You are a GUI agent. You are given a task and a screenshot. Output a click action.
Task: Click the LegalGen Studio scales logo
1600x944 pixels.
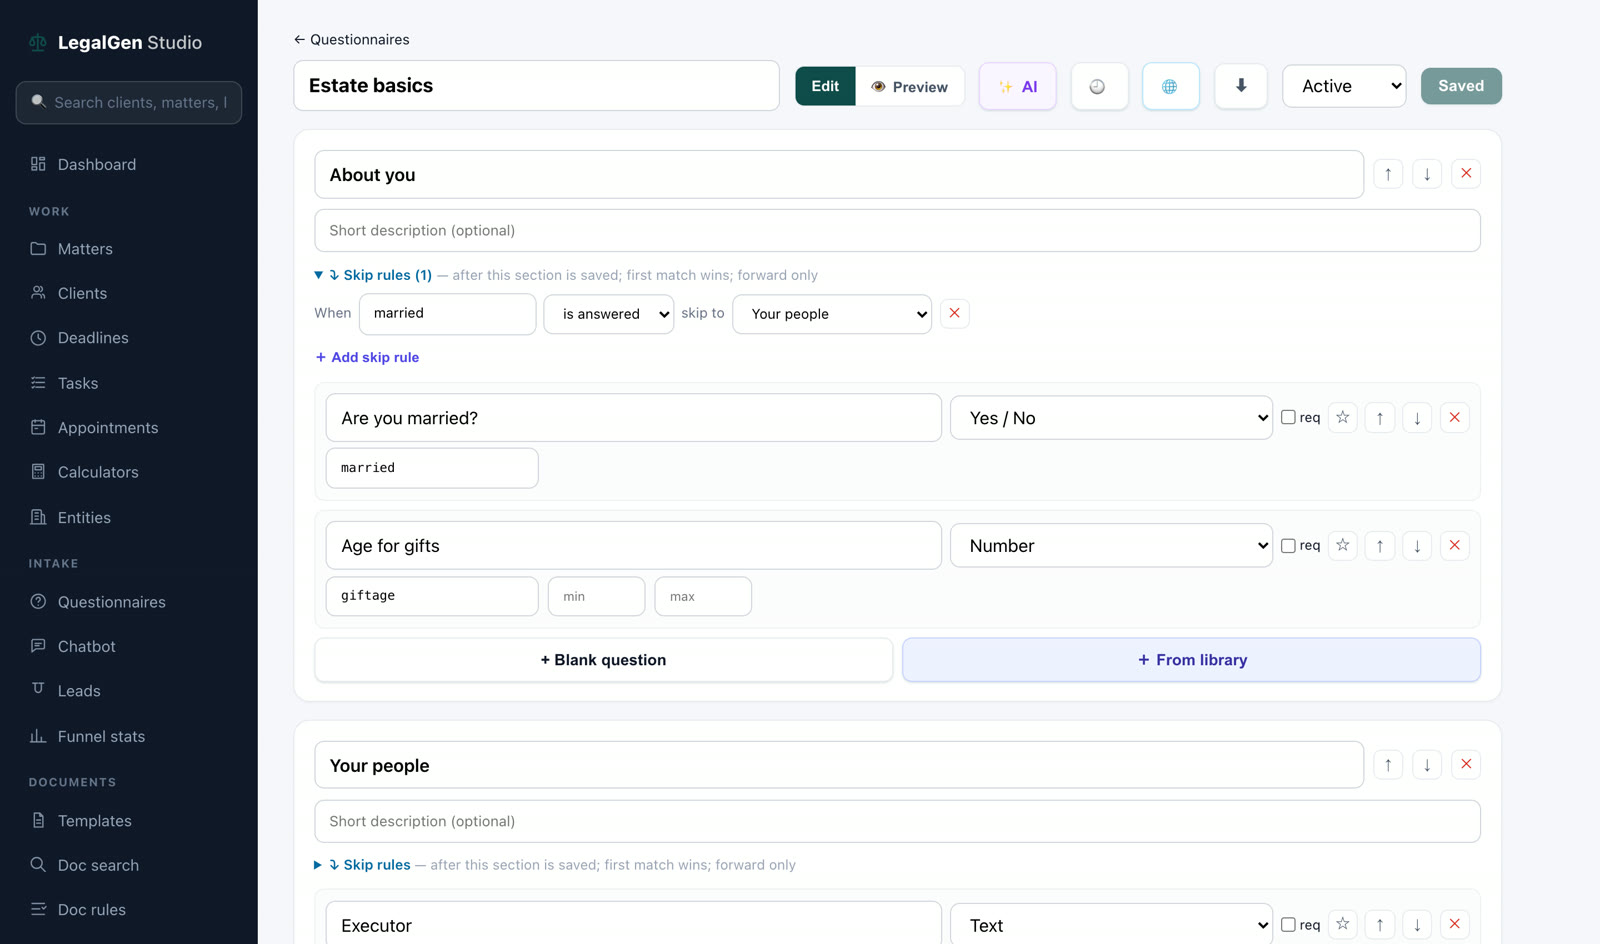pos(38,43)
